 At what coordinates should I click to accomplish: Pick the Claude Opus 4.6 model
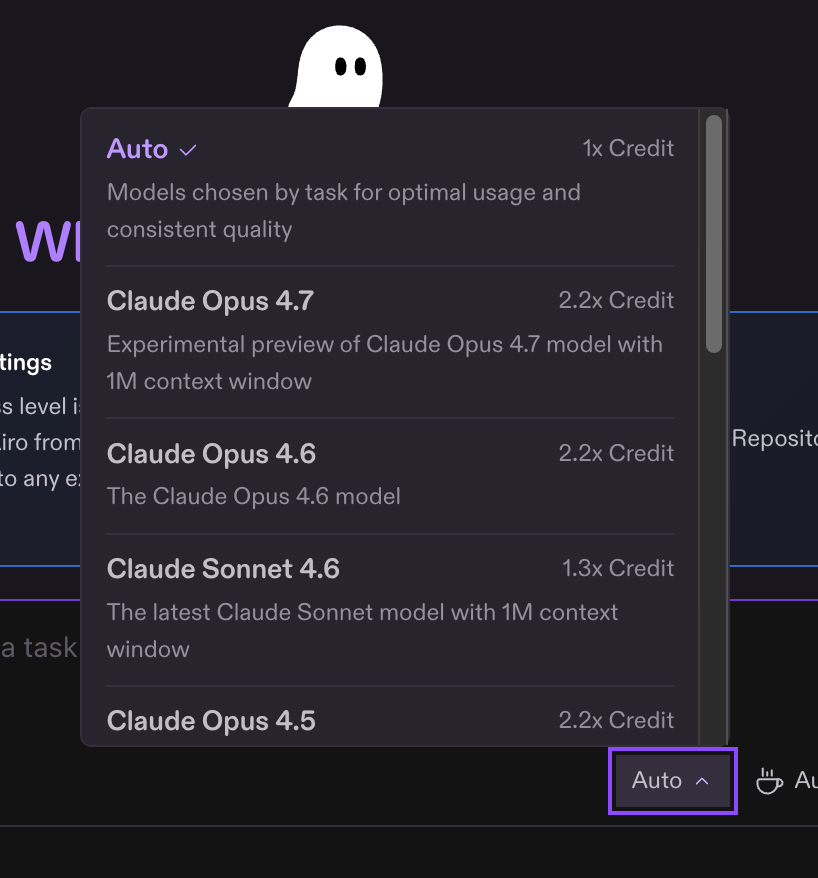tap(390, 475)
